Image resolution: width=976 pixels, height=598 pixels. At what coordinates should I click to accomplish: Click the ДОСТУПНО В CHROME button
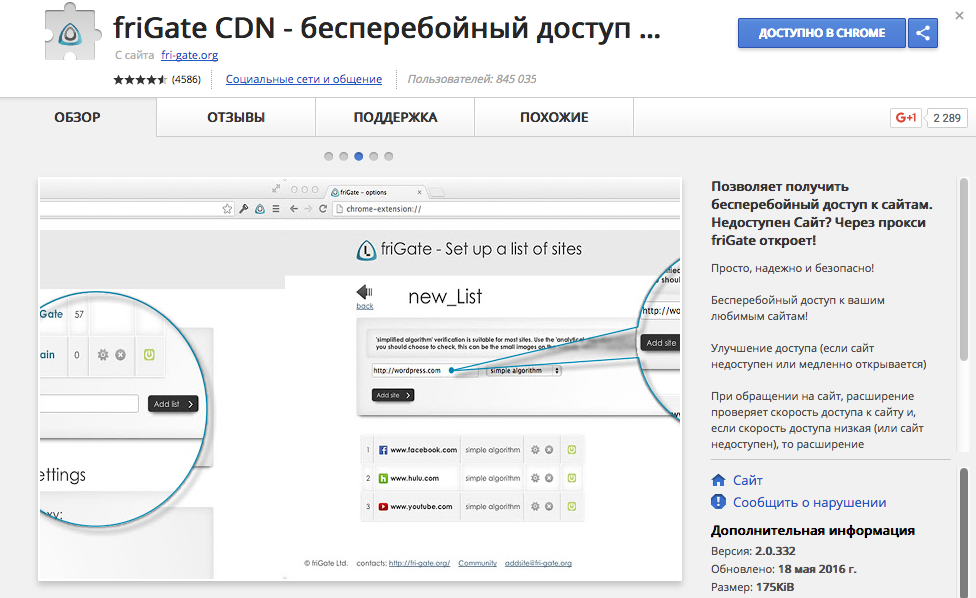coord(822,33)
